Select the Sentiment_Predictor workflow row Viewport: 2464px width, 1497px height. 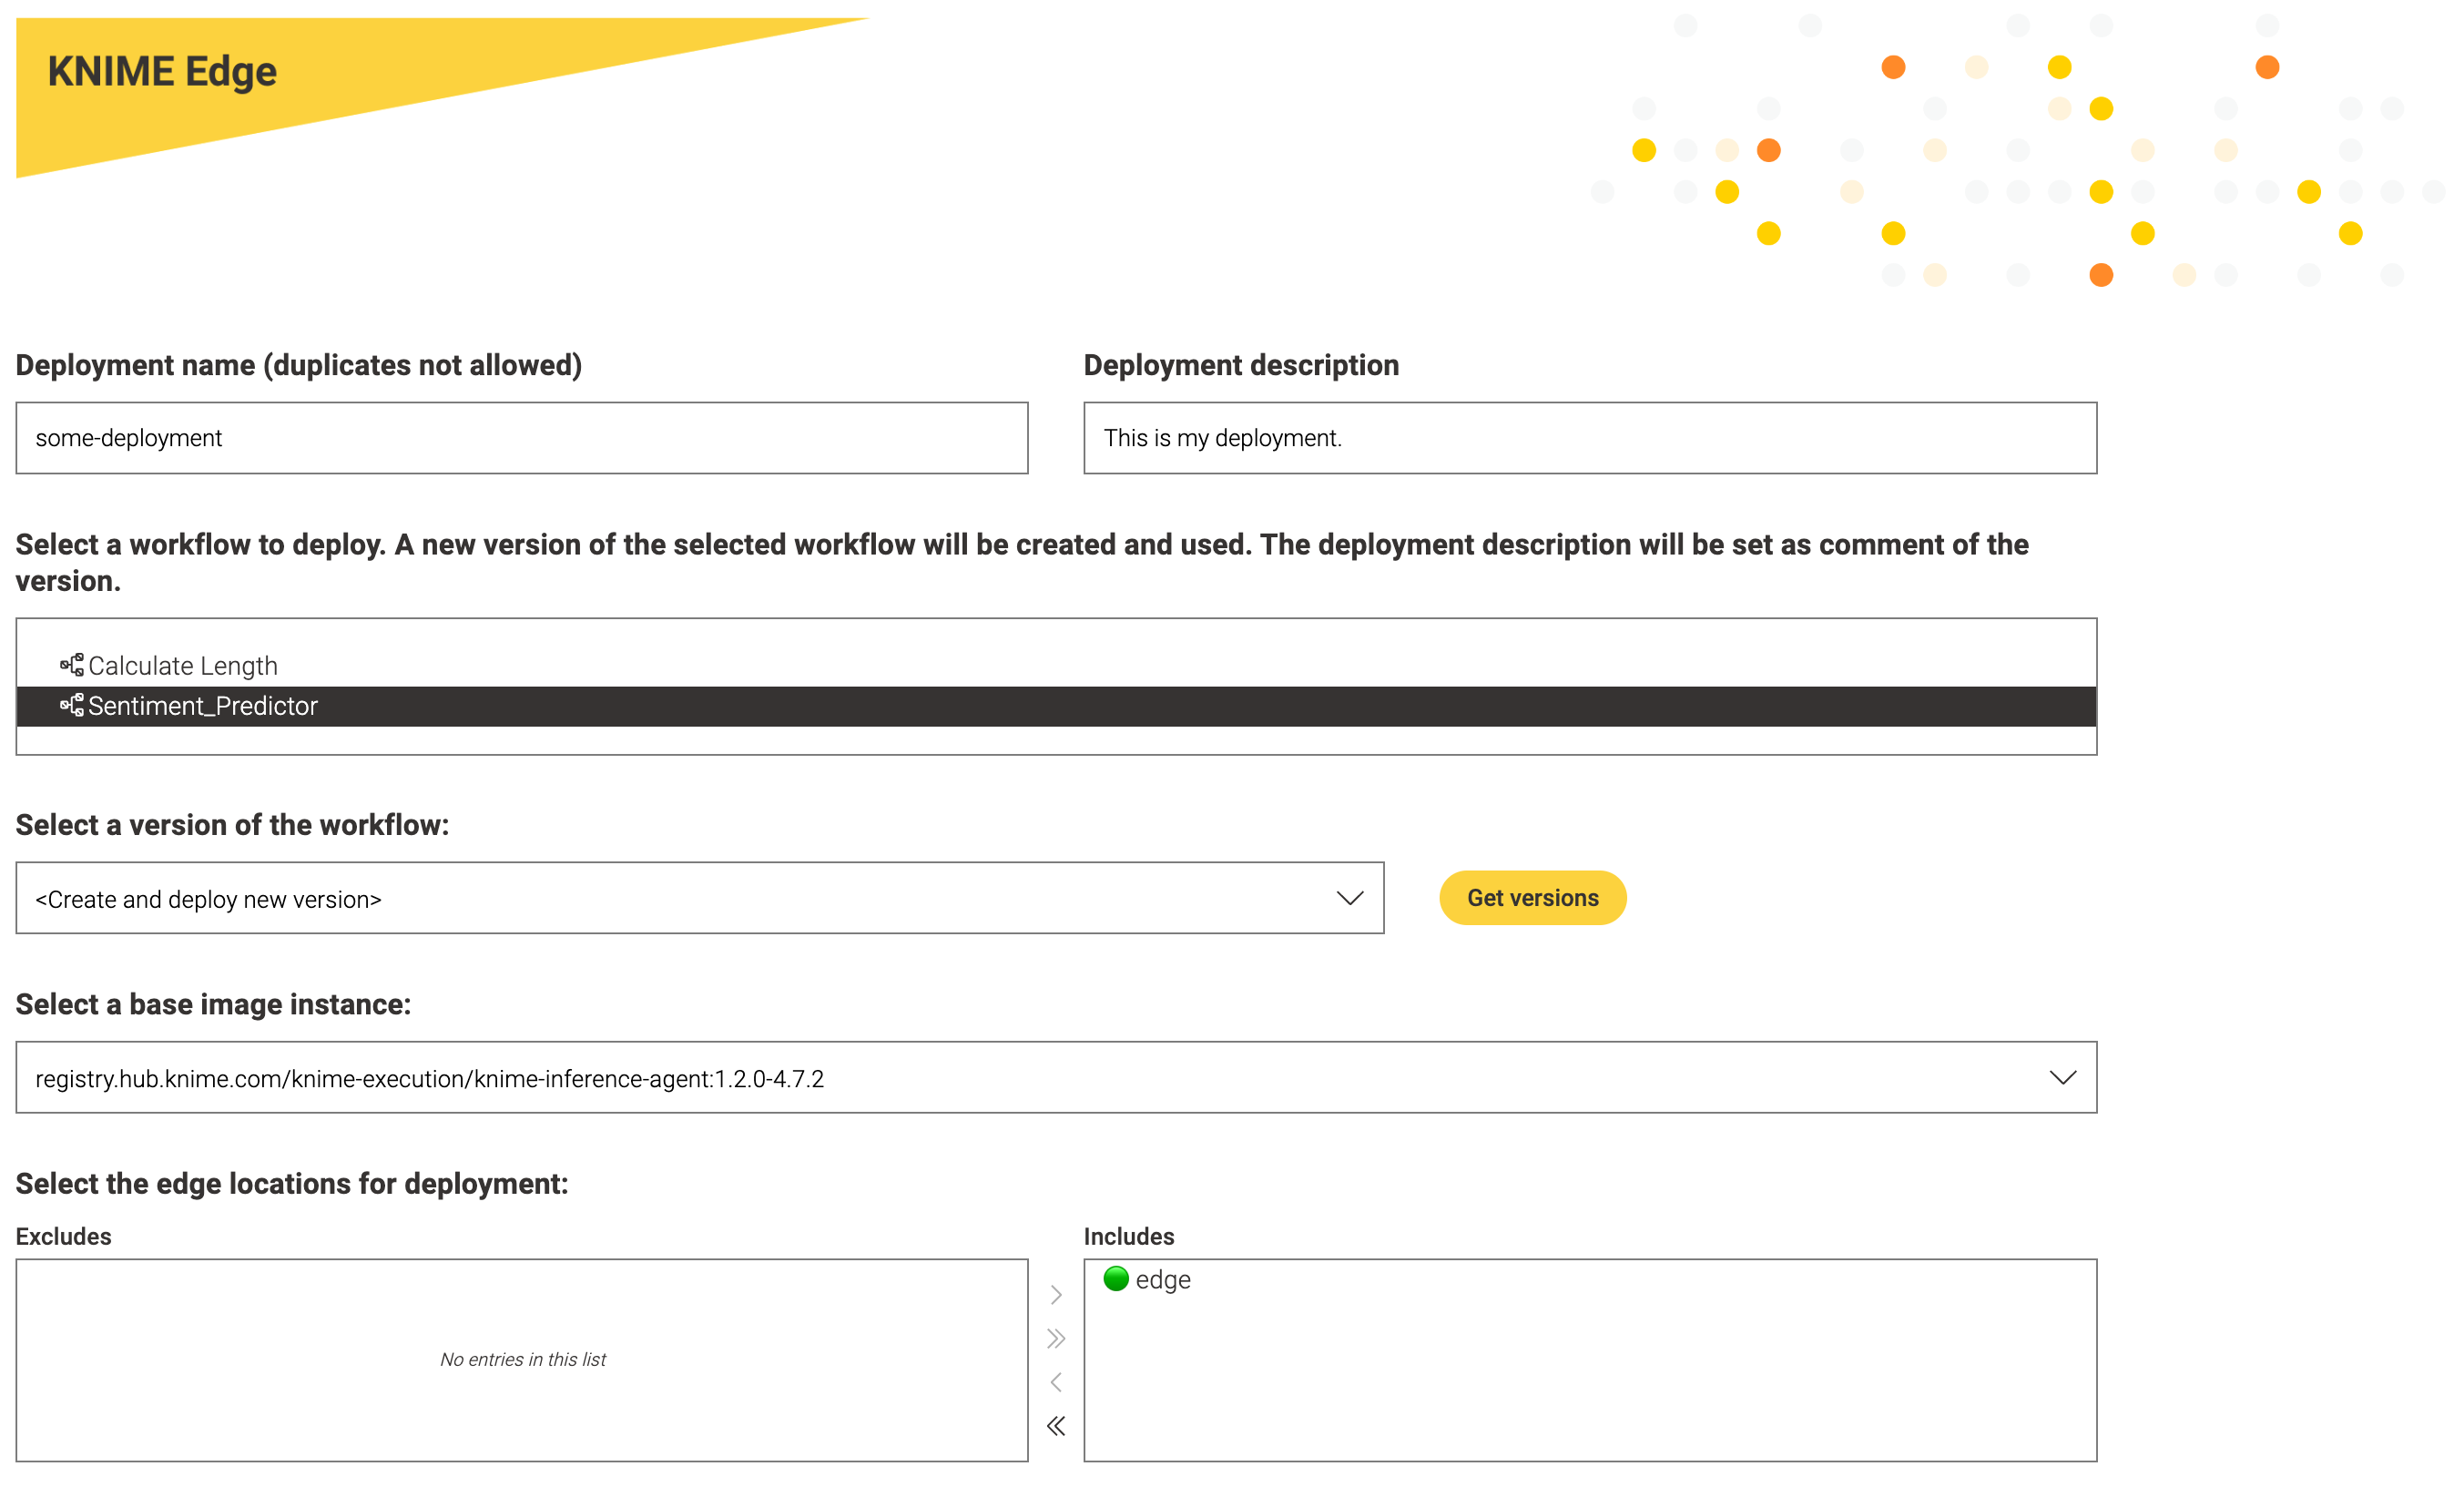(1056, 706)
